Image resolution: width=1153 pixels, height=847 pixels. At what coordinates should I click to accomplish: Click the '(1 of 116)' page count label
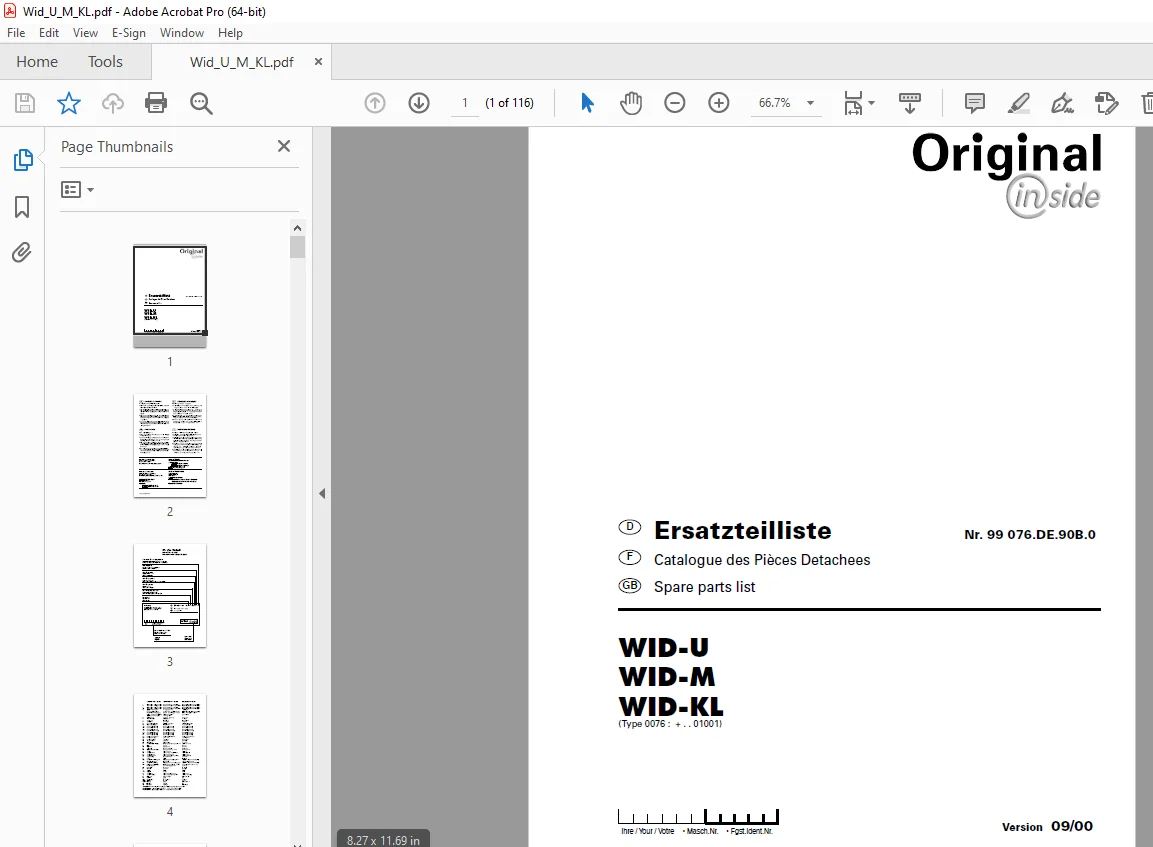tap(510, 103)
